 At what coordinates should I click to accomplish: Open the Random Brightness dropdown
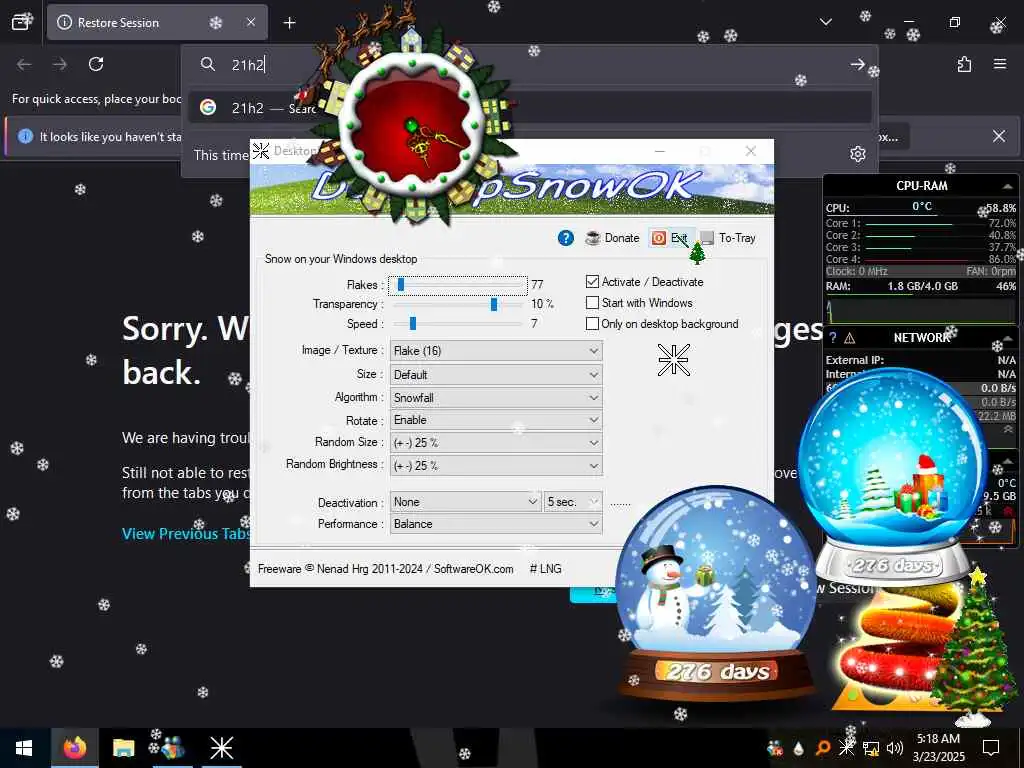pyautogui.click(x=496, y=465)
